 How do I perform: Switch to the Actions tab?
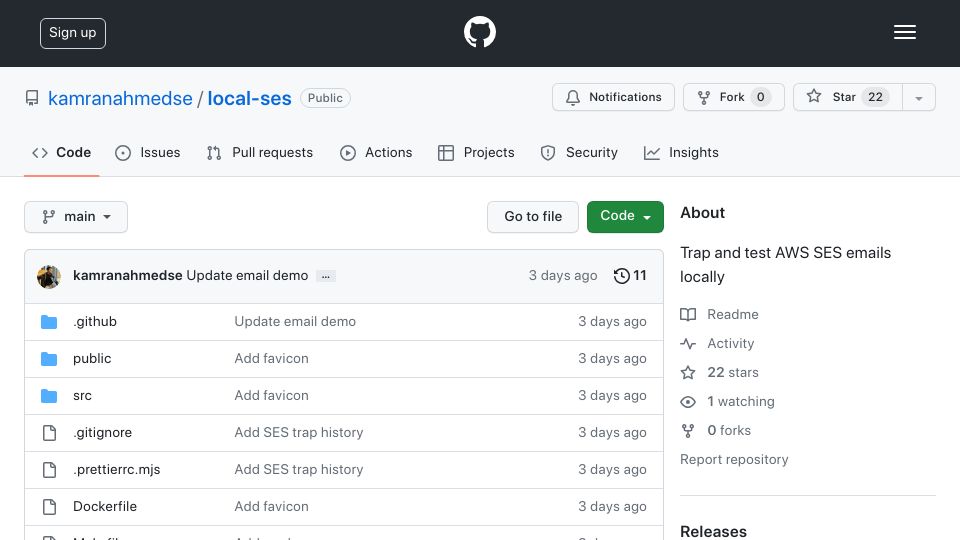tap(376, 152)
